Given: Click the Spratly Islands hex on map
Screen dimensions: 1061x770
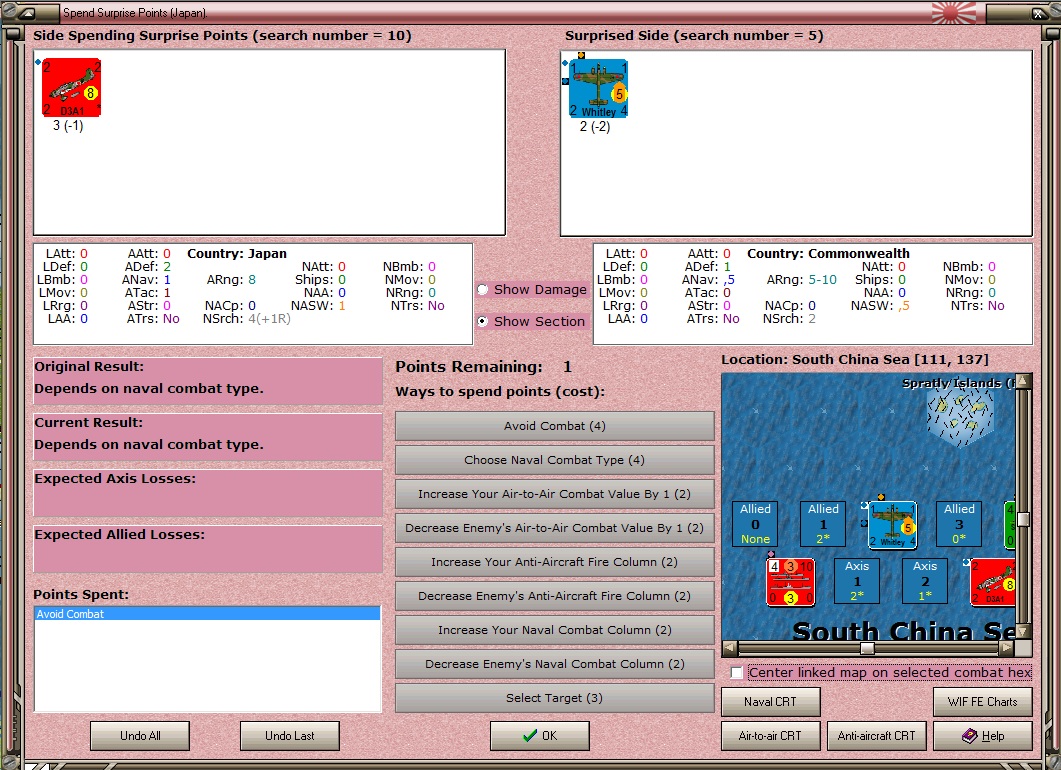Looking at the screenshot, I should tap(960, 414).
